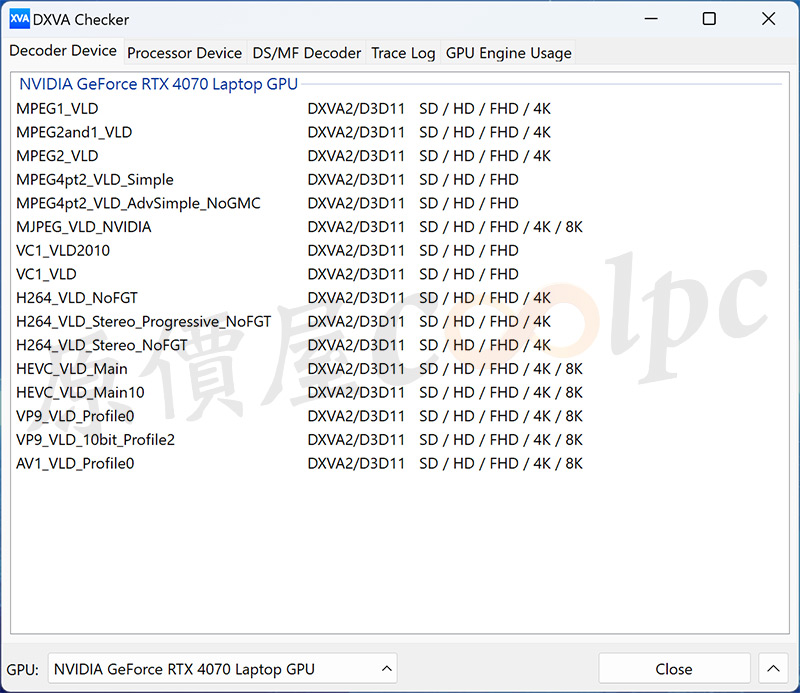Viewport: 800px width, 693px height.
Task: Maximize the DXVA Checker window
Action: [x=709, y=19]
